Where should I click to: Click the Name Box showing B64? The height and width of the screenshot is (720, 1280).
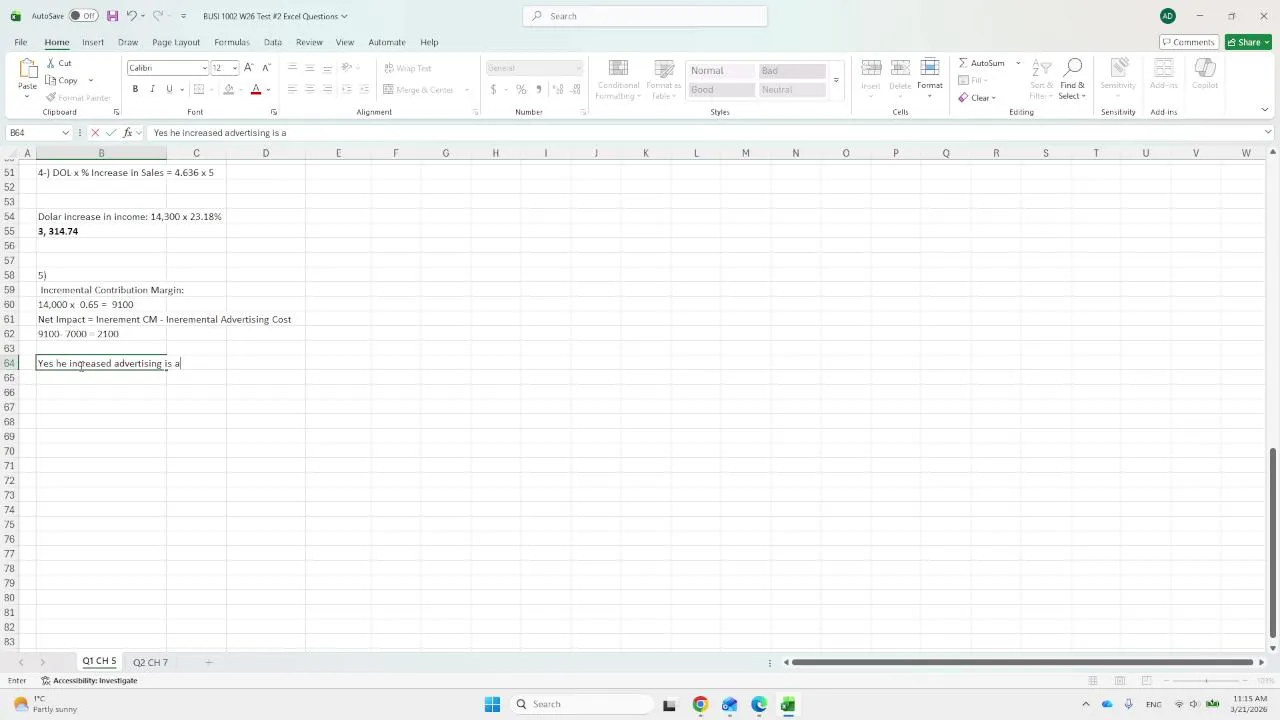pos(34,133)
